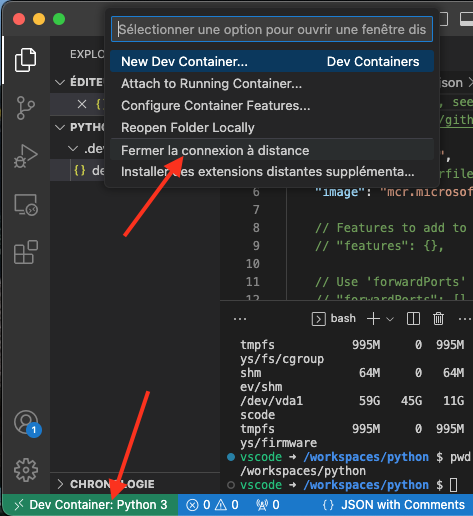Open terminal panel more actions on right
The width and height of the screenshot is (473, 516).
pyautogui.click(x=465, y=319)
